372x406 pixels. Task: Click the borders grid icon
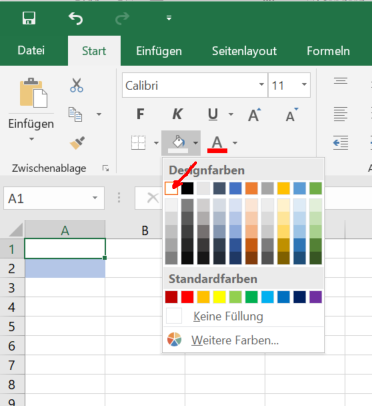[138, 143]
